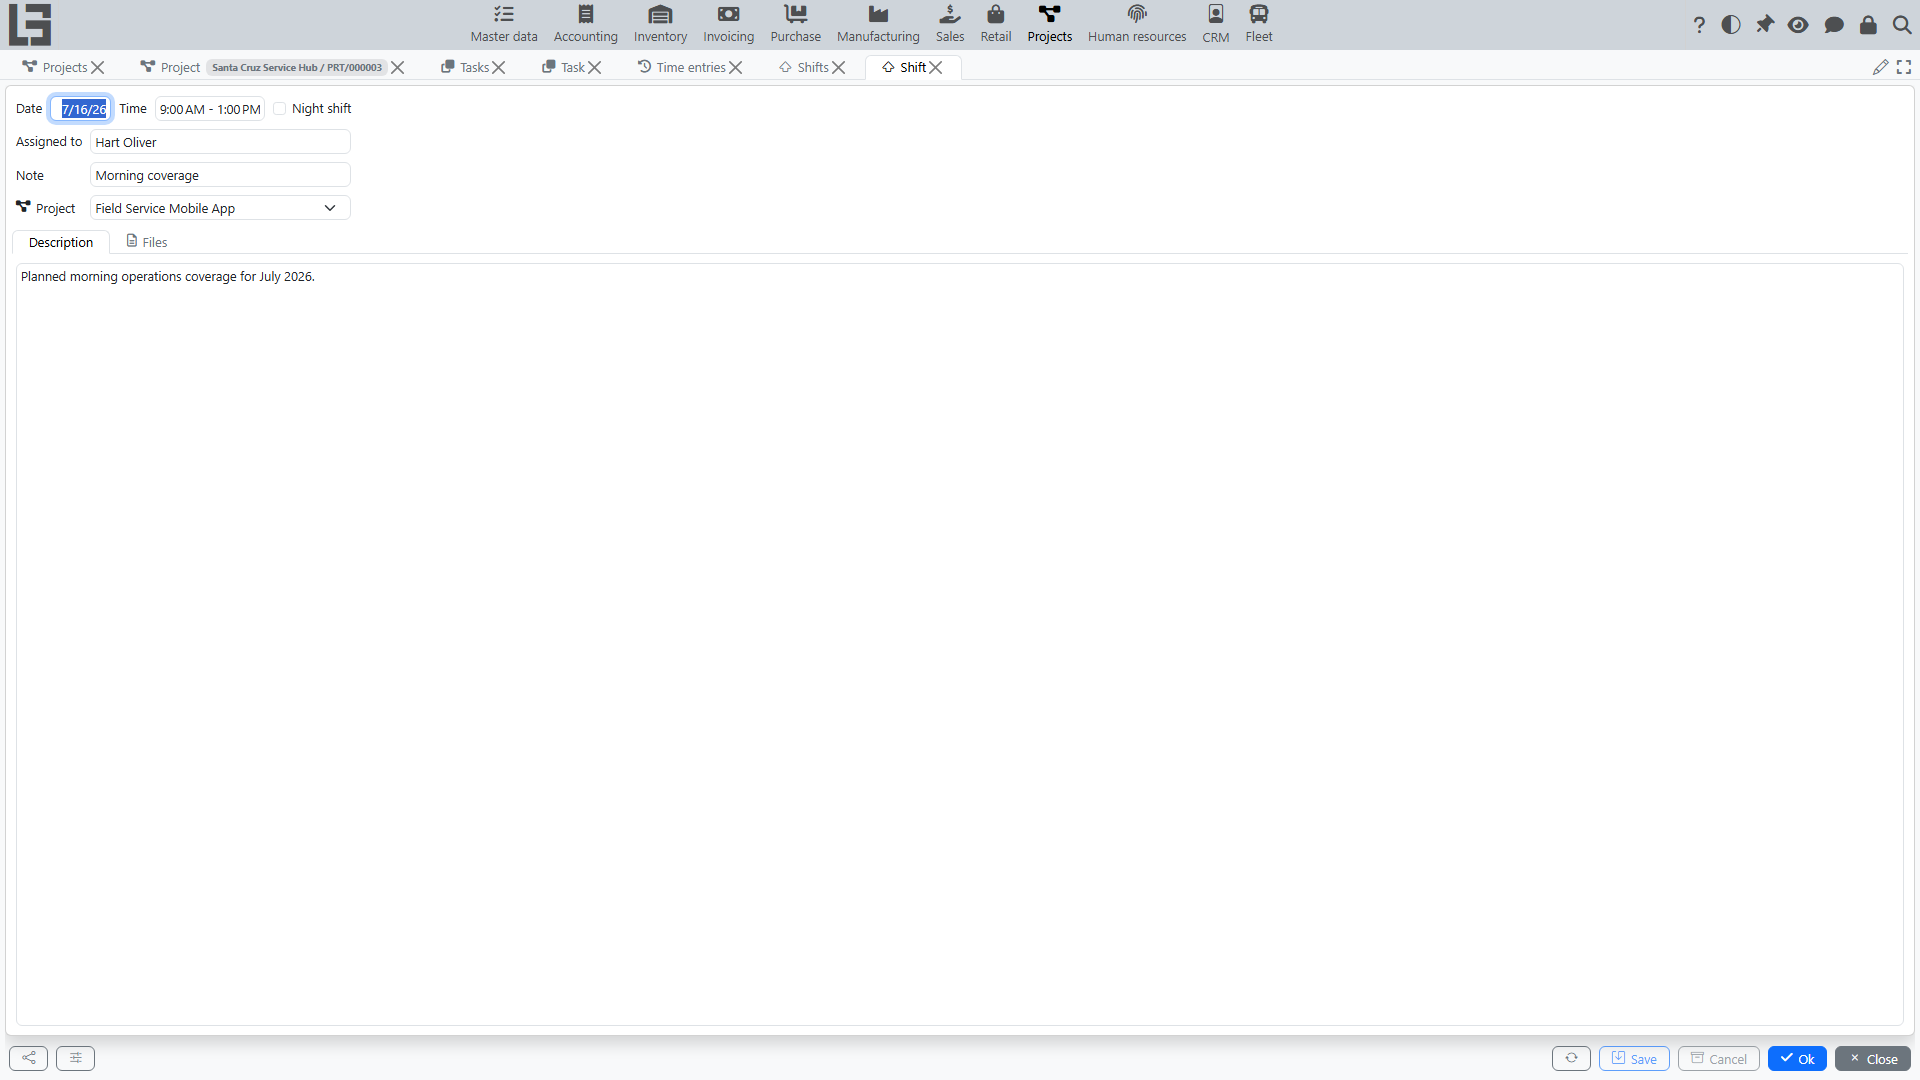This screenshot has height=1080, width=1920.
Task: Open the CRM module
Action: click(x=1216, y=24)
